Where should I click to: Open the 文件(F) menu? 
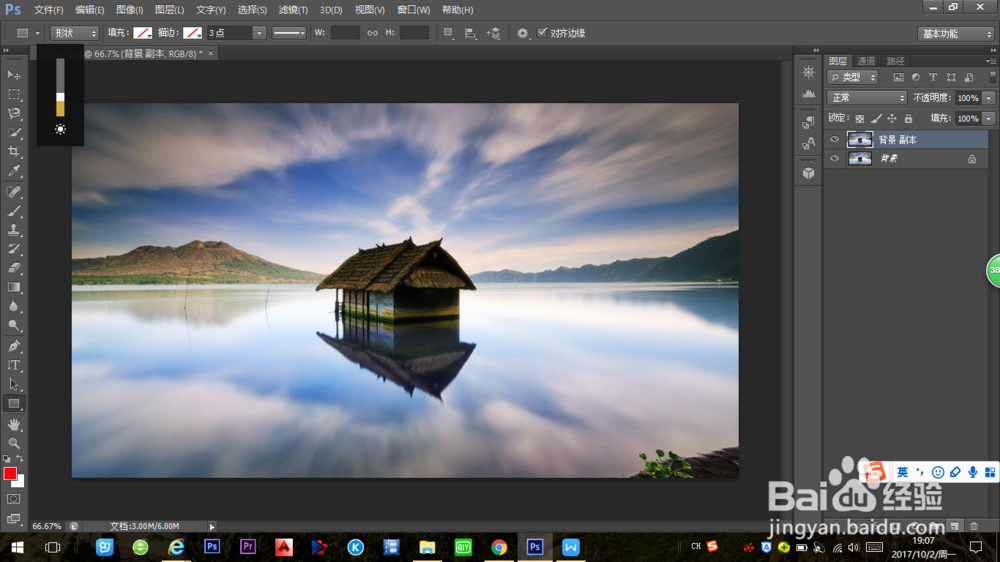coord(48,10)
